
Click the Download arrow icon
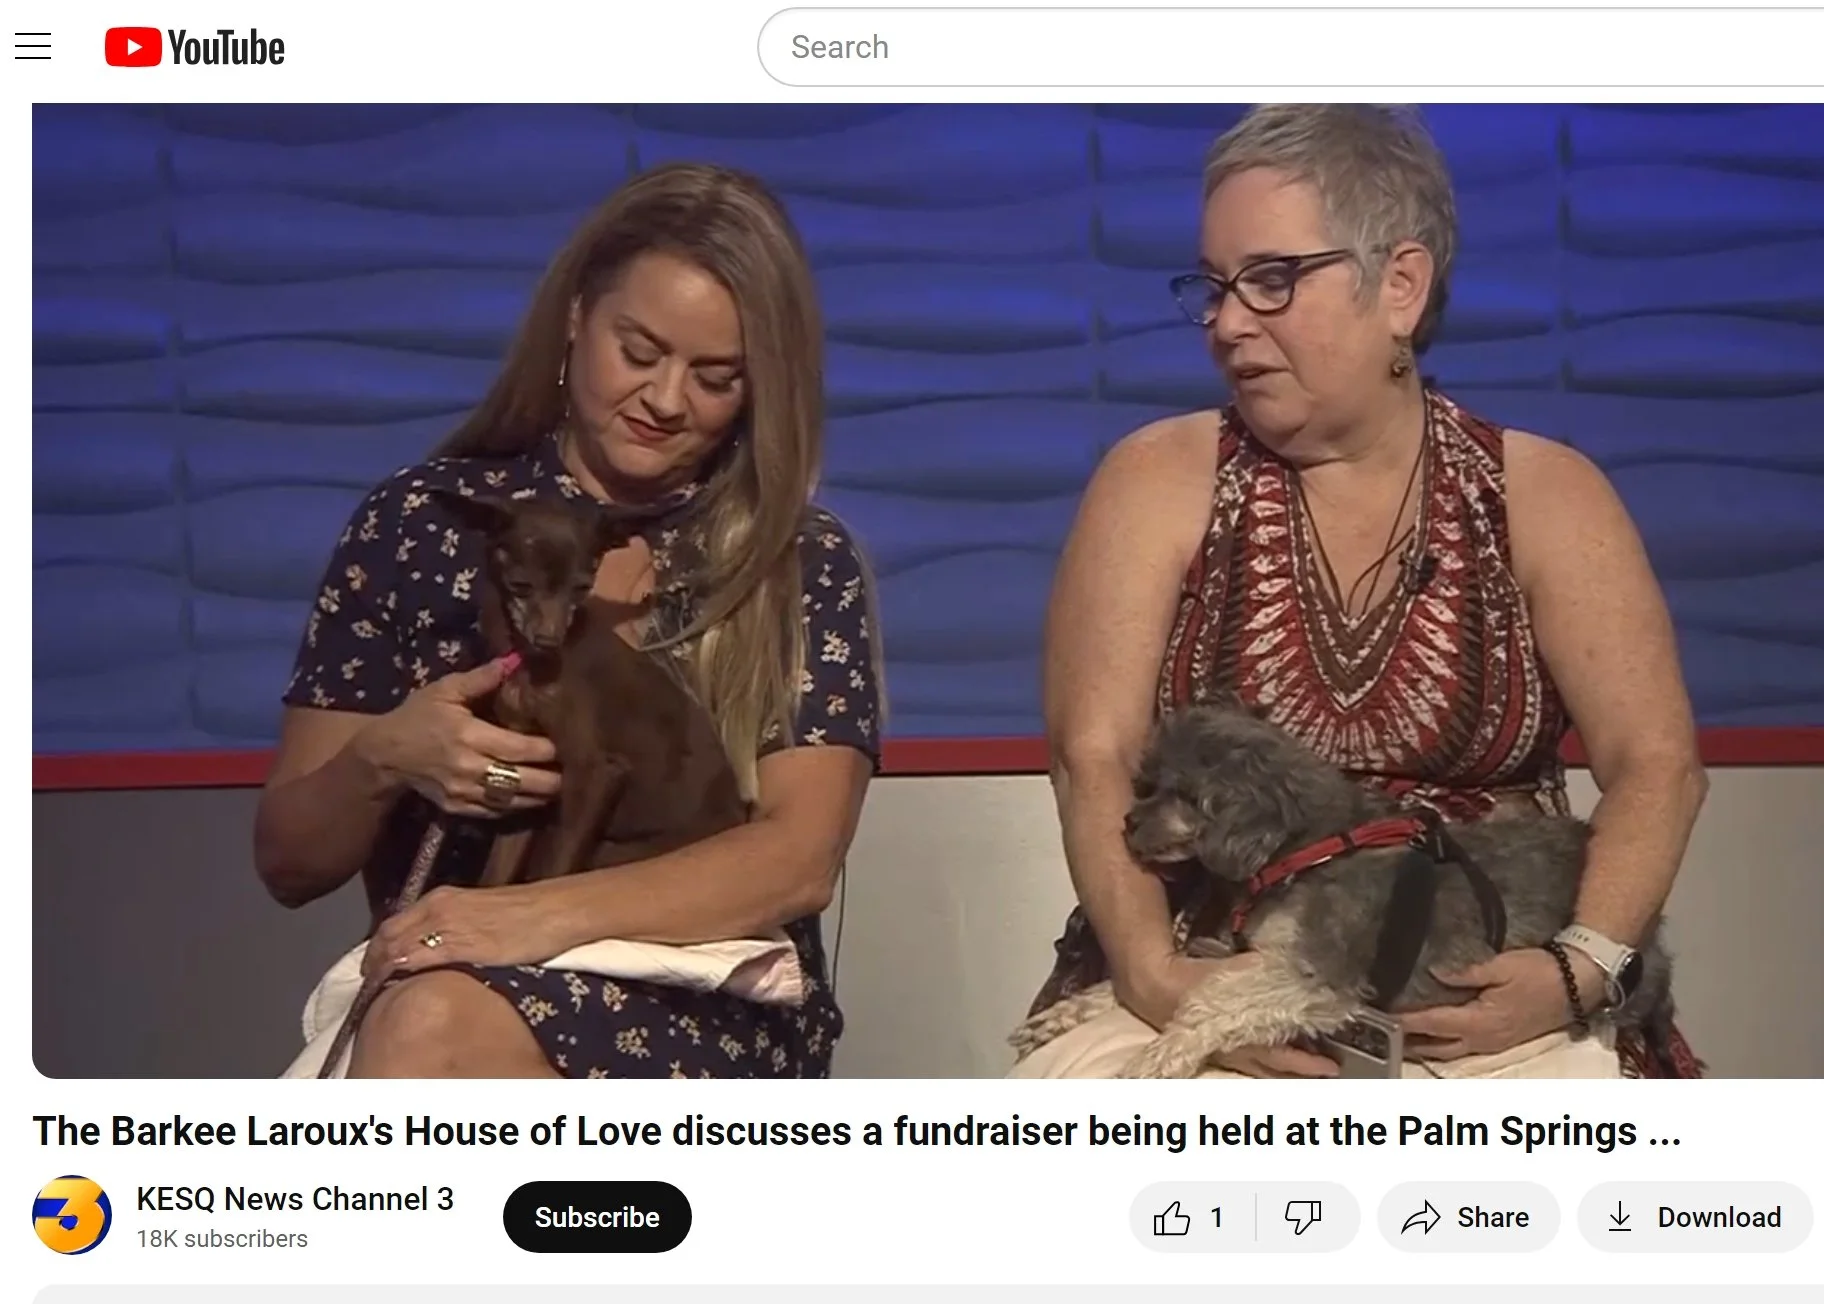tap(1619, 1217)
